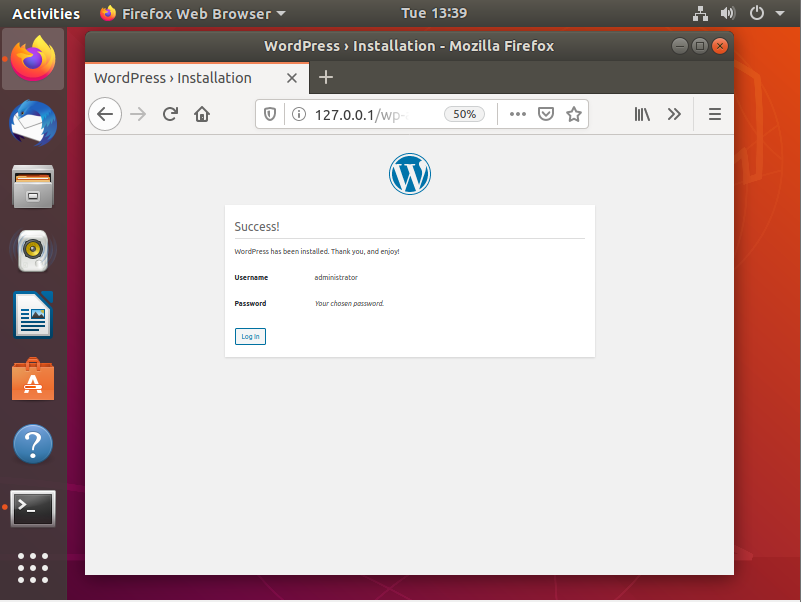Click the 'administrator' username text

click(x=336, y=277)
